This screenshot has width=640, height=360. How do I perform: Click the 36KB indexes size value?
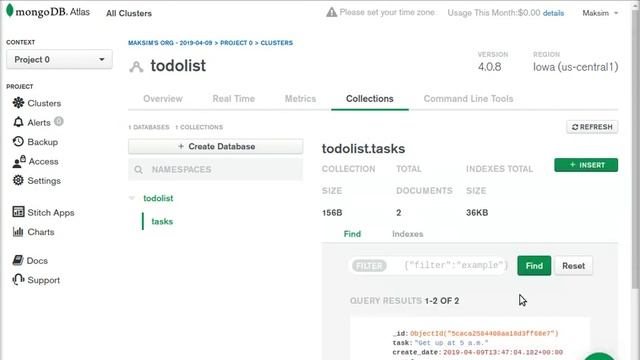tap(477, 213)
